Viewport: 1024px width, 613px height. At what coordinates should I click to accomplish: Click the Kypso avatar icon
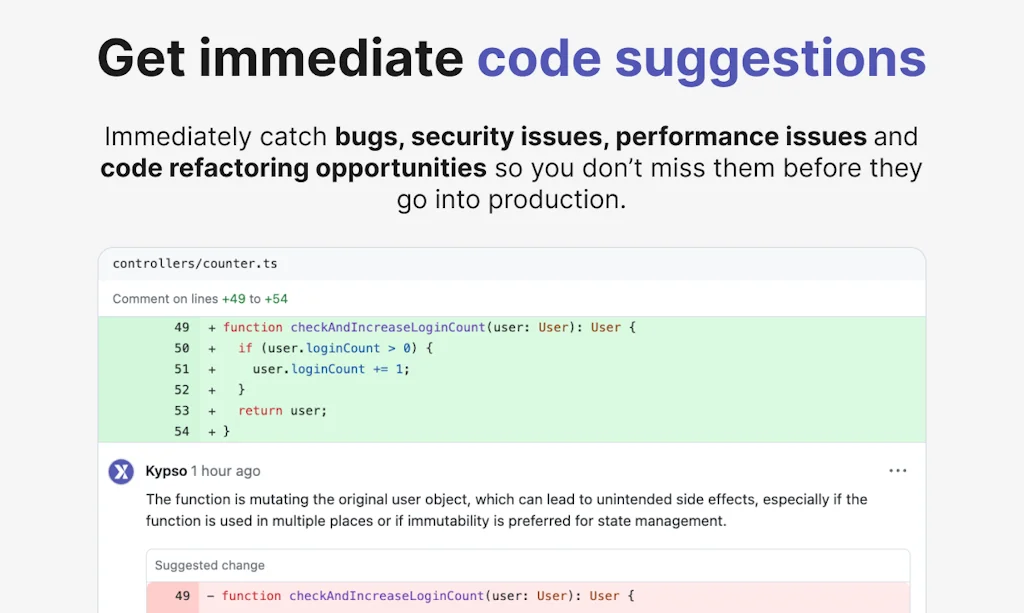click(121, 471)
